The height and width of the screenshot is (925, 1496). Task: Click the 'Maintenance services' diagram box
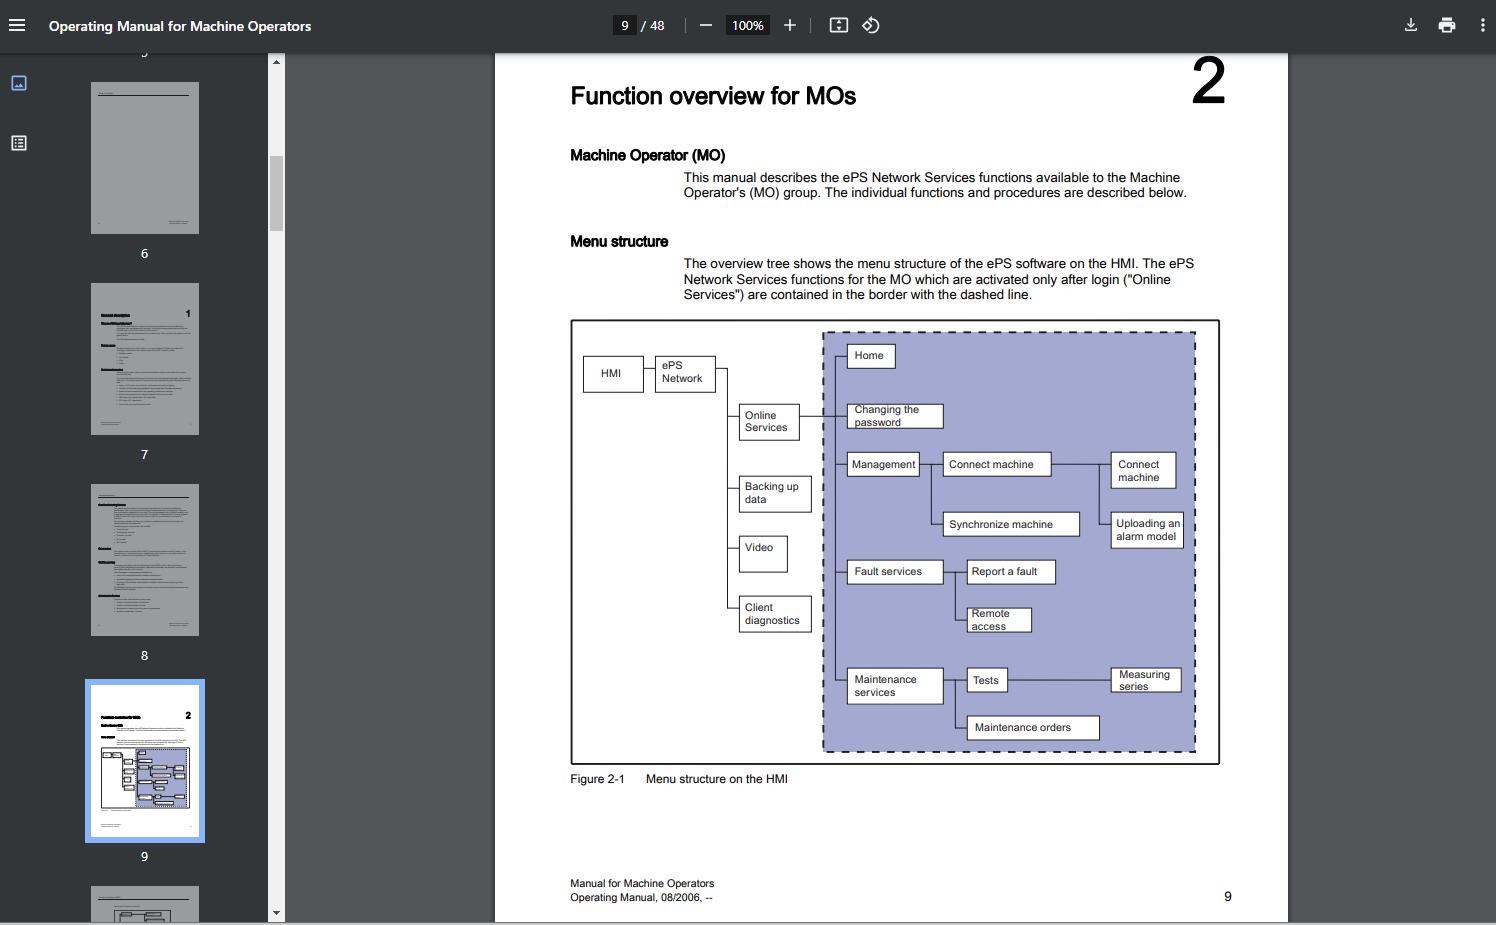[895, 686]
